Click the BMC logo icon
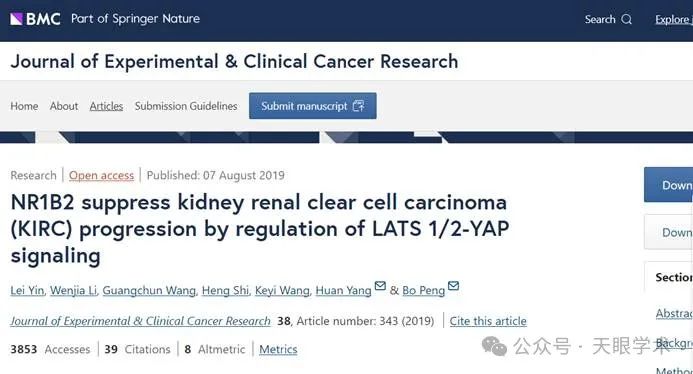The height and width of the screenshot is (374, 693). 16,19
